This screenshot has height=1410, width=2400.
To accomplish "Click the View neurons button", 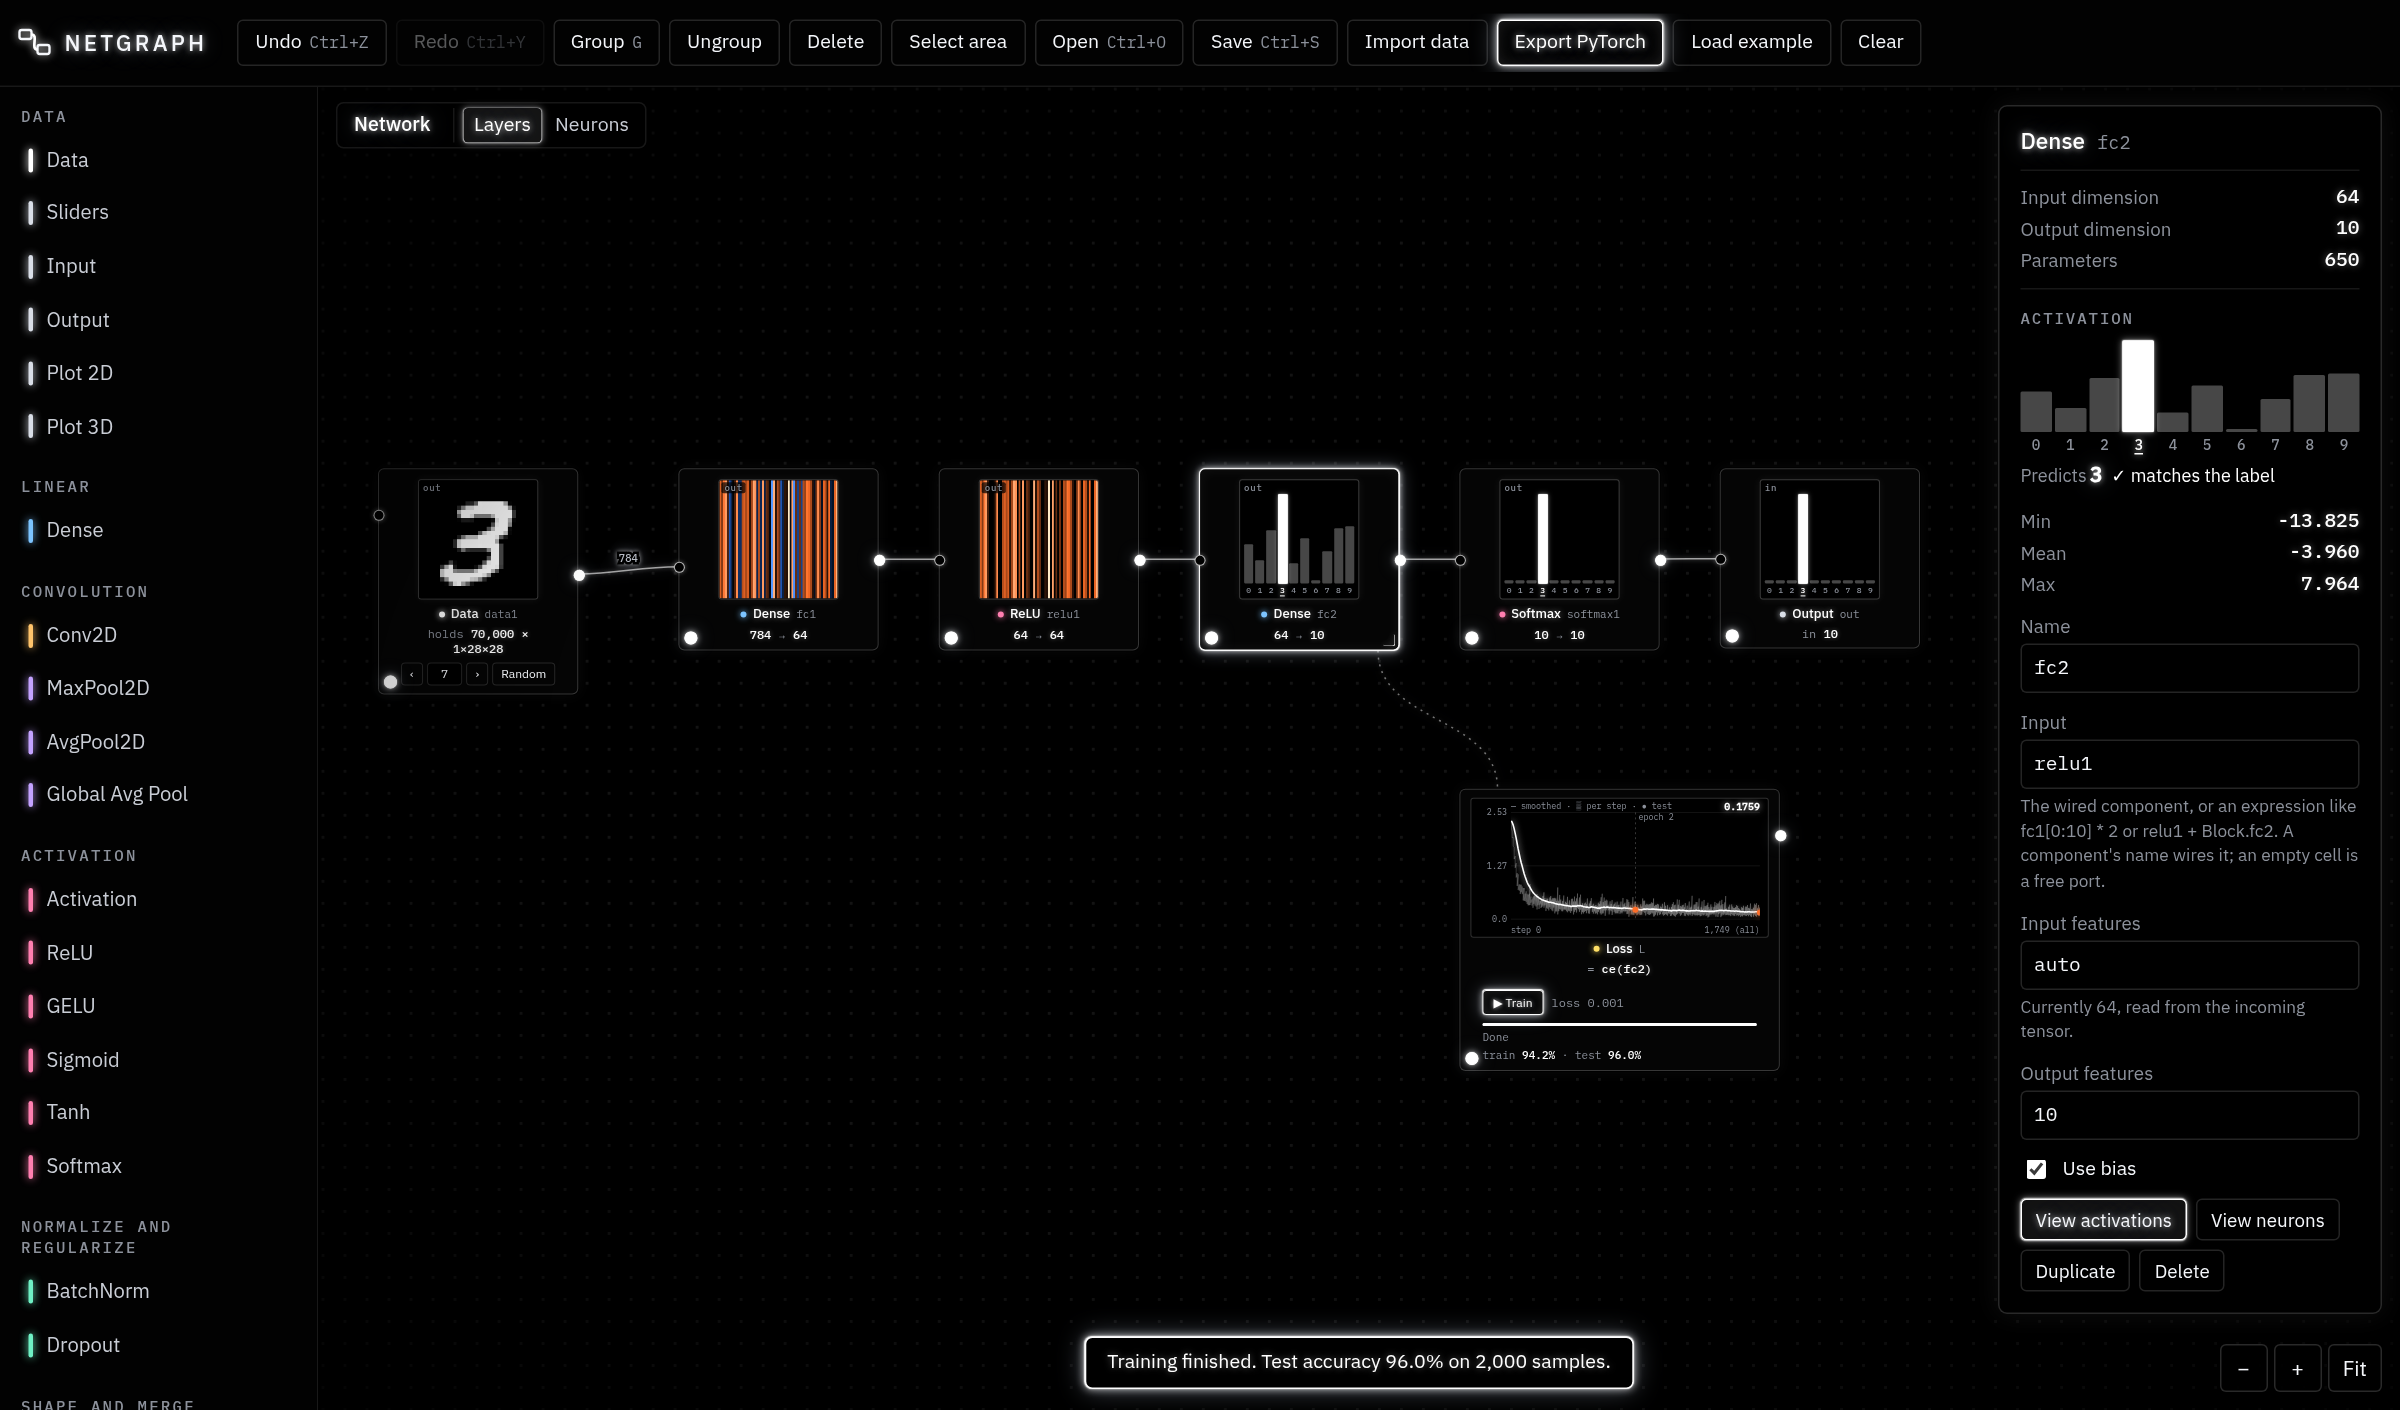I will click(x=2267, y=1220).
